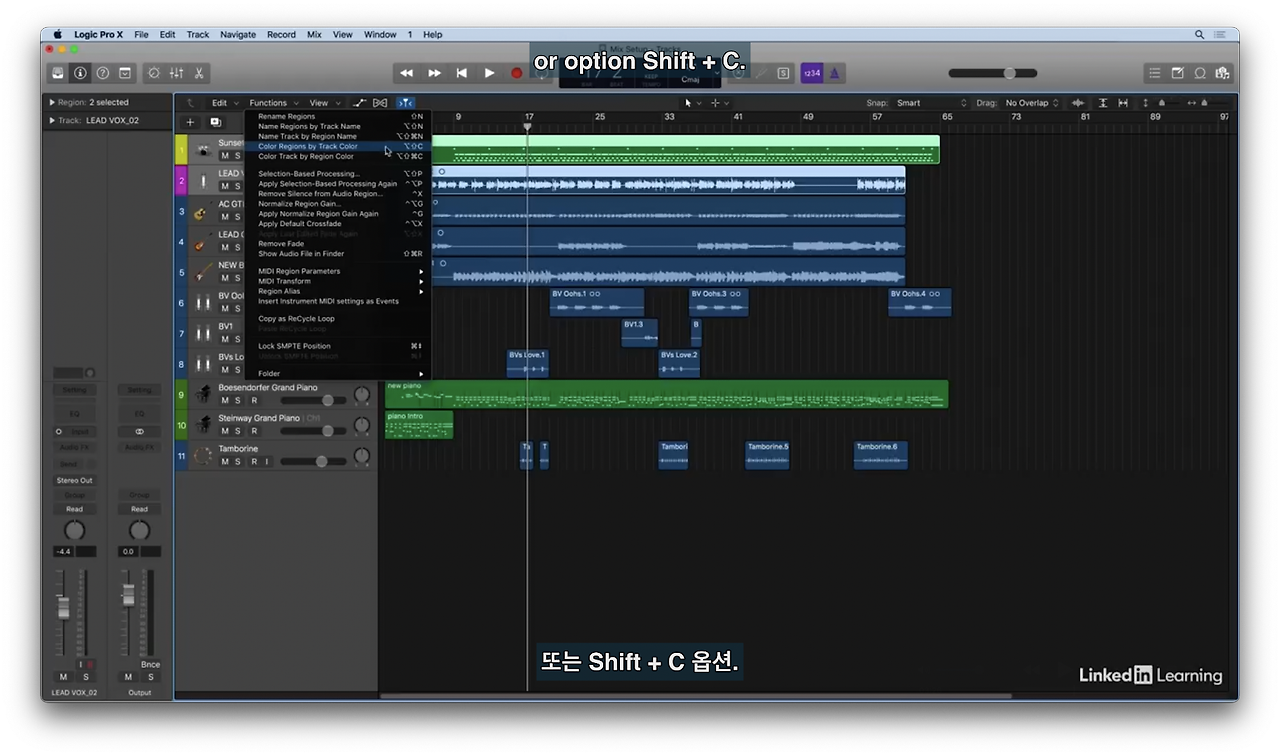Screen dimensions: 1280x756
Task: Click the horizontal auto zoom icon
Action: coord(1123,103)
